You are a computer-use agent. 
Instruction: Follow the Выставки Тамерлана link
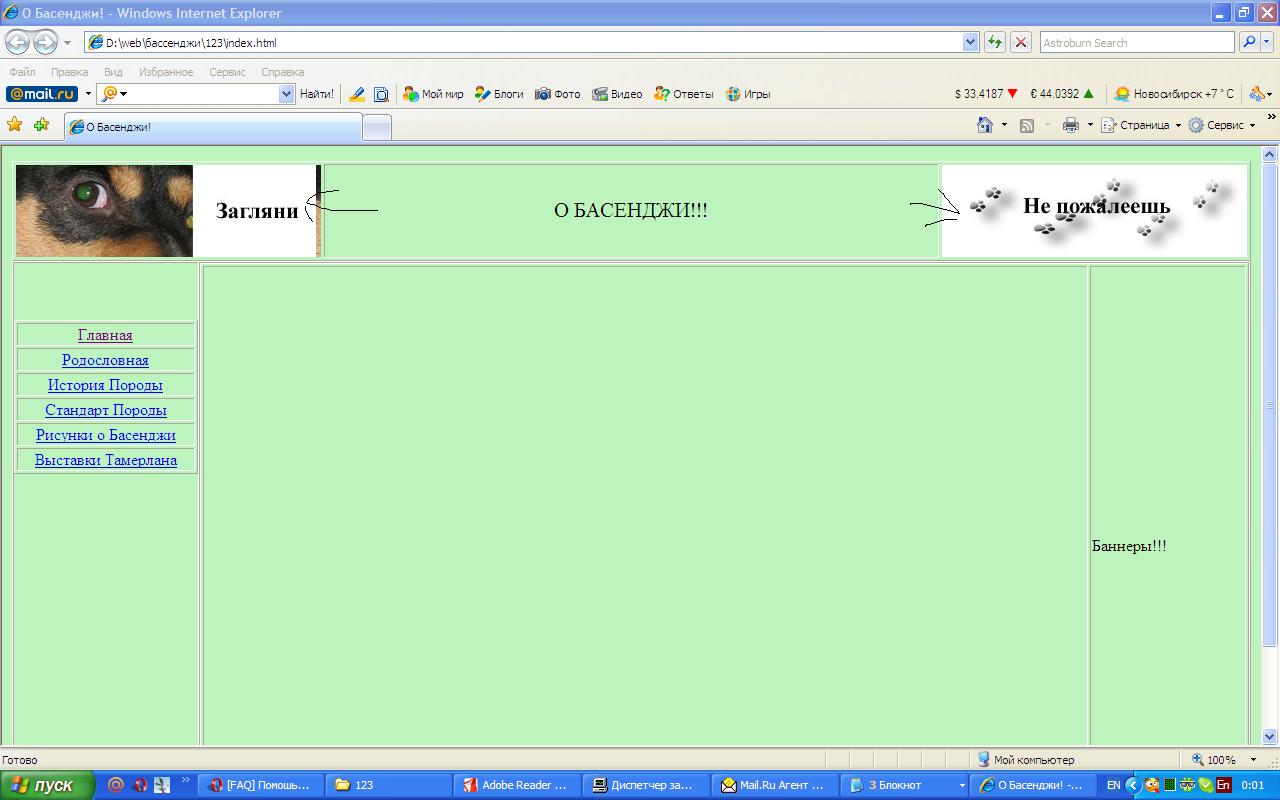point(105,460)
